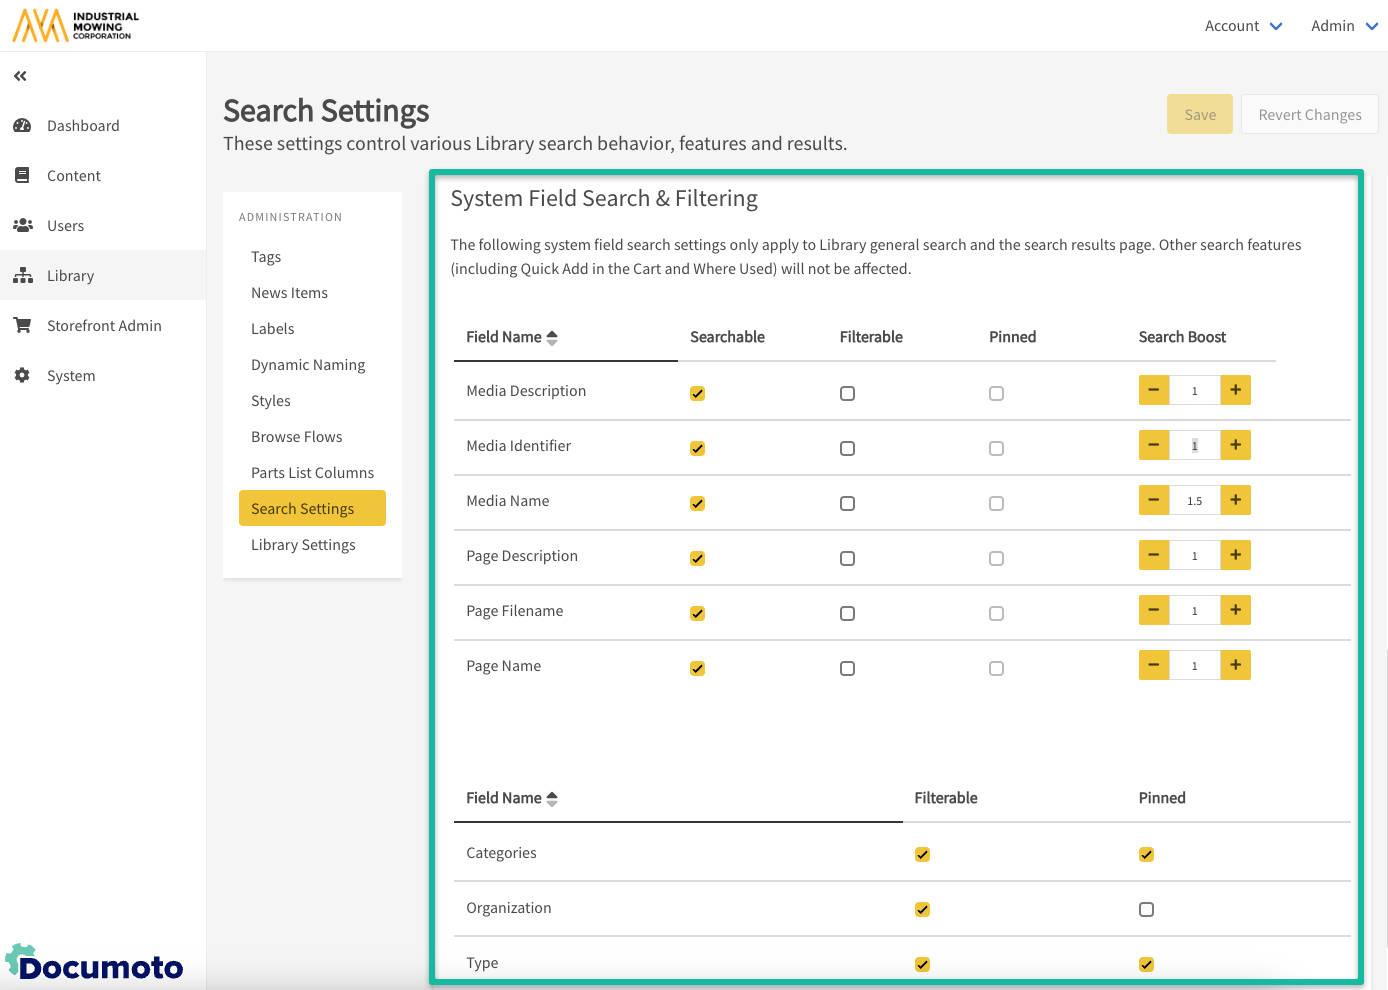Enable Filterable for Media Name

tap(847, 504)
